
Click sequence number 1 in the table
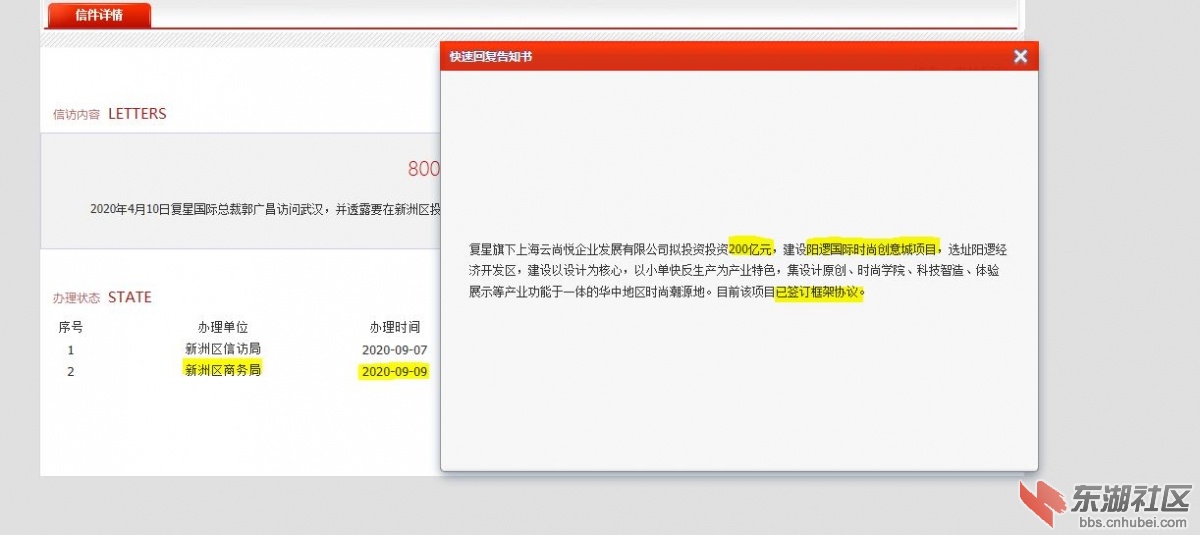(x=71, y=350)
